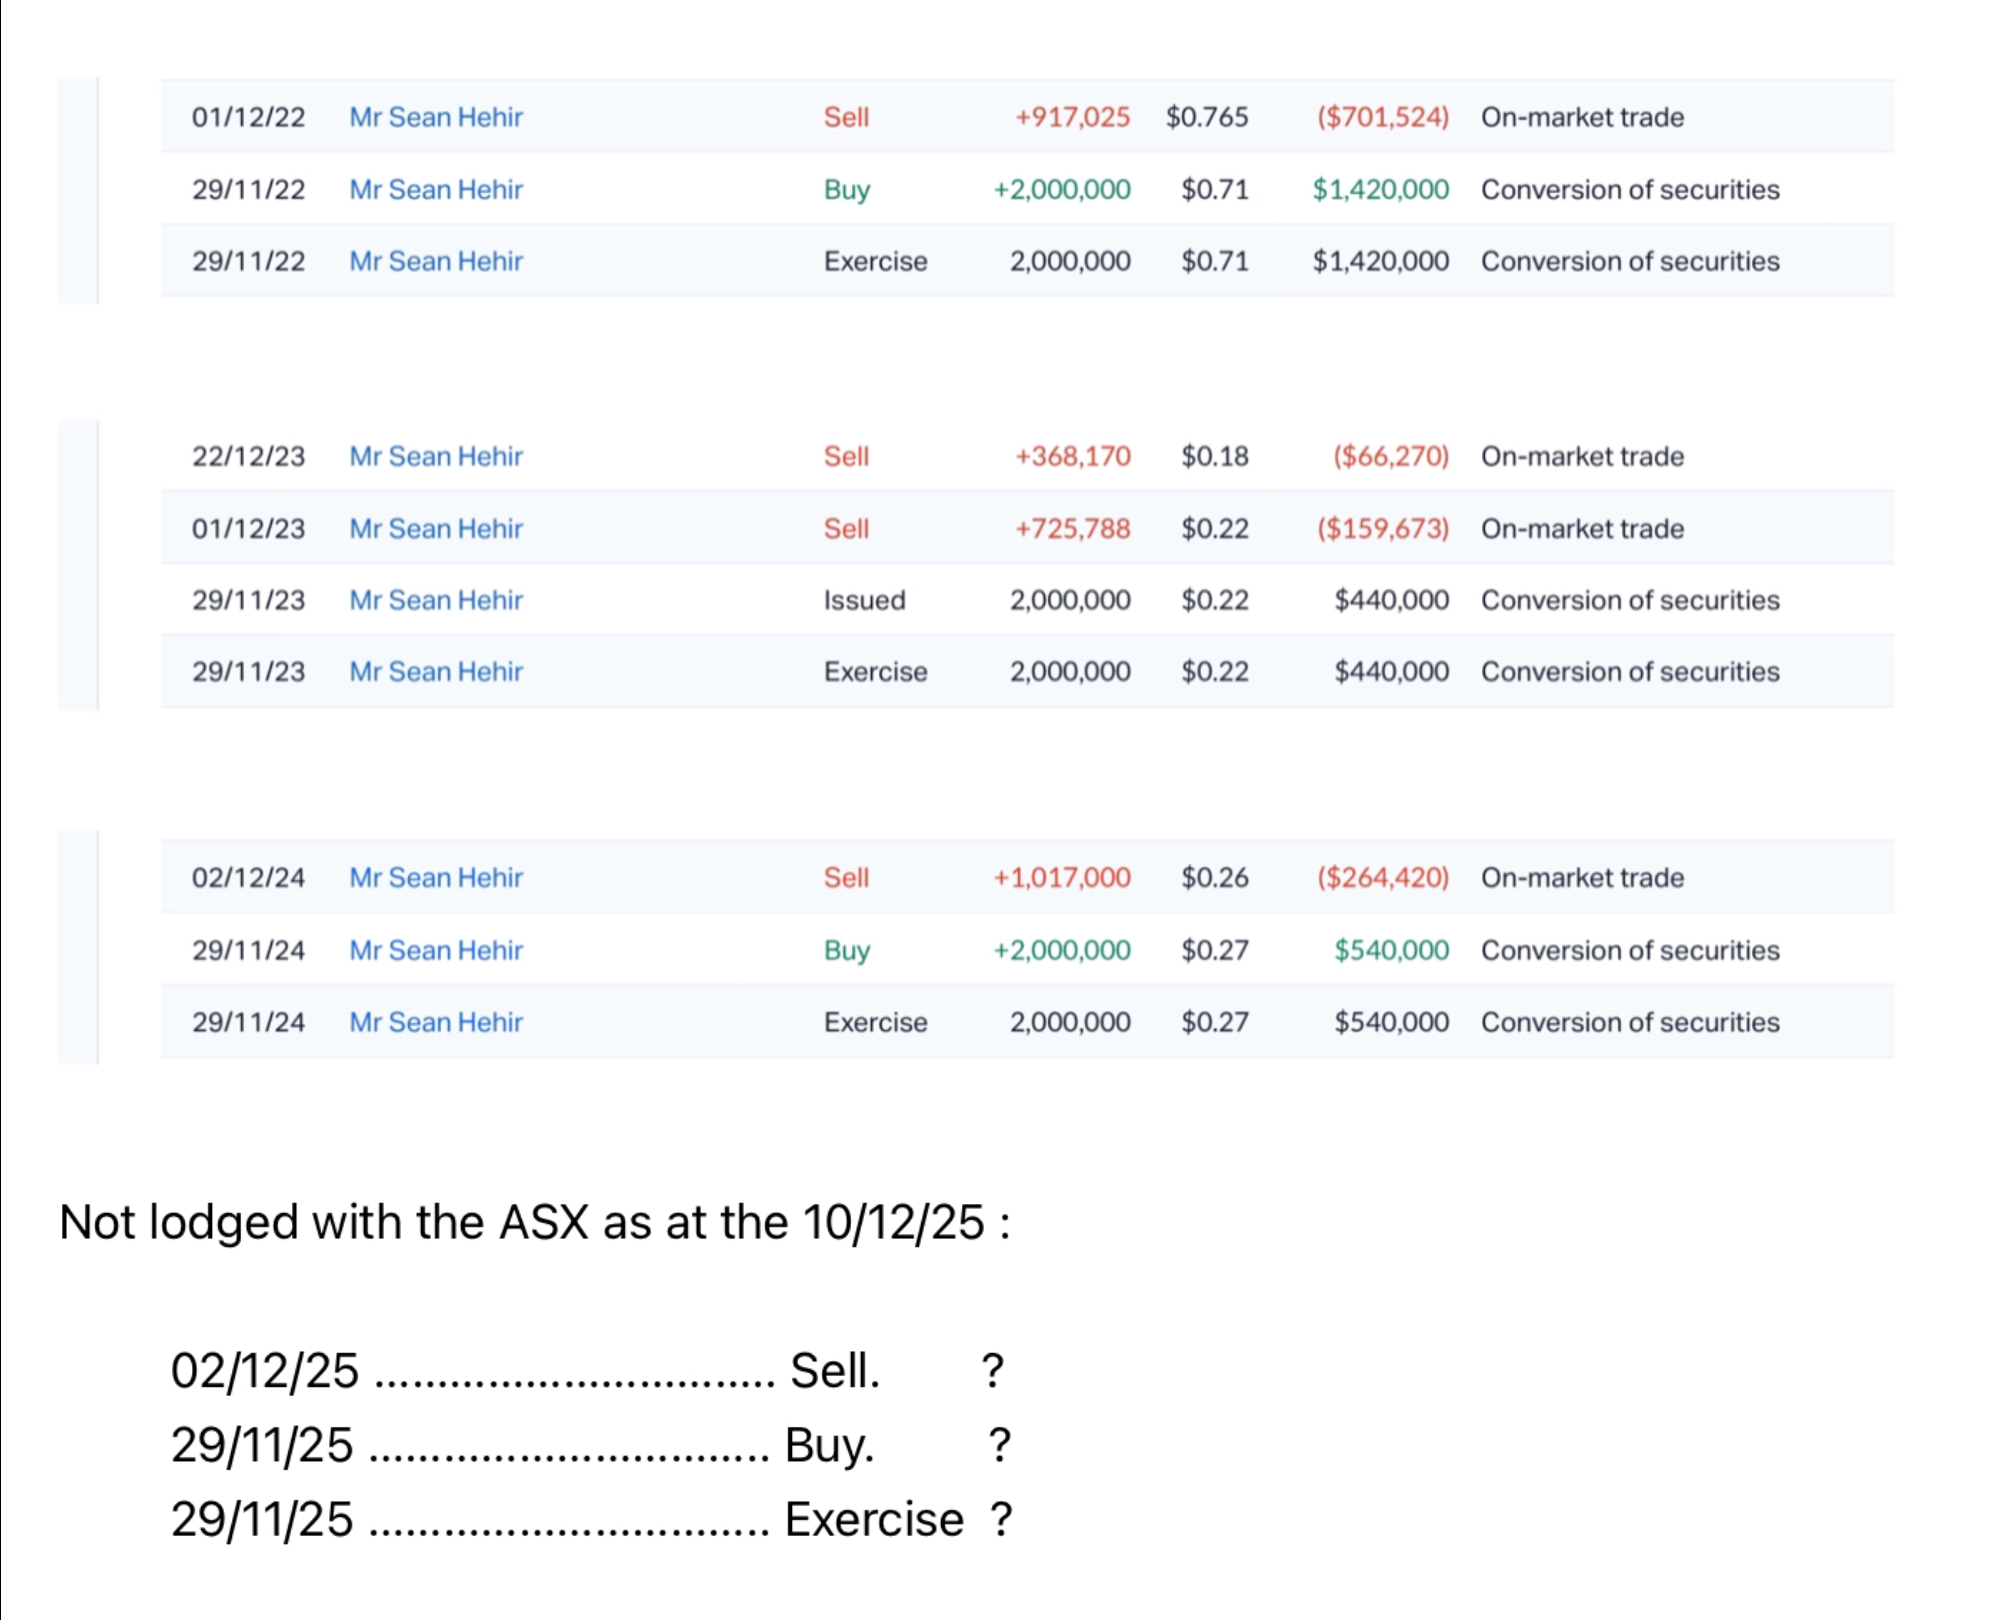Image resolution: width=2003 pixels, height=1620 pixels.
Task: Click the green $540,000 value
Action: [1391, 950]
